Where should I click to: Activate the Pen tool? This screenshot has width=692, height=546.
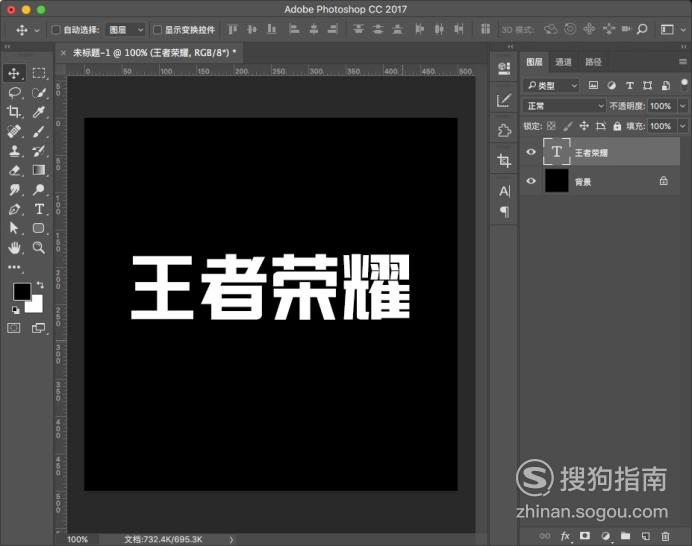point(14,209)
